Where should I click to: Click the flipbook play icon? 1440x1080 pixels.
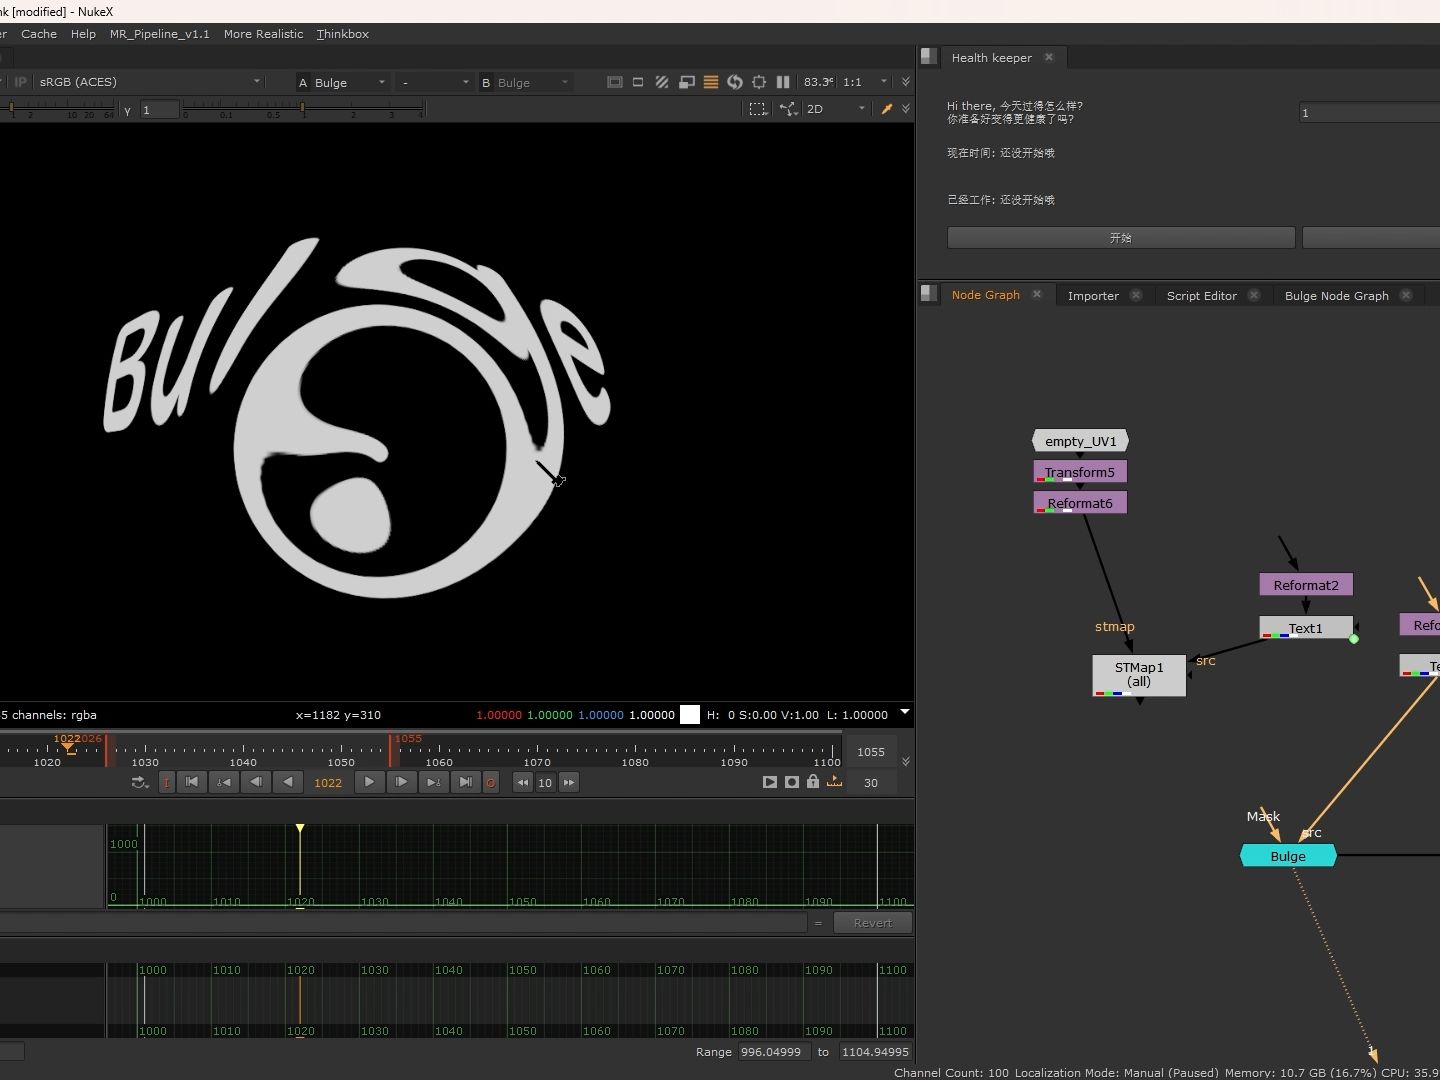tap(769, 782)
